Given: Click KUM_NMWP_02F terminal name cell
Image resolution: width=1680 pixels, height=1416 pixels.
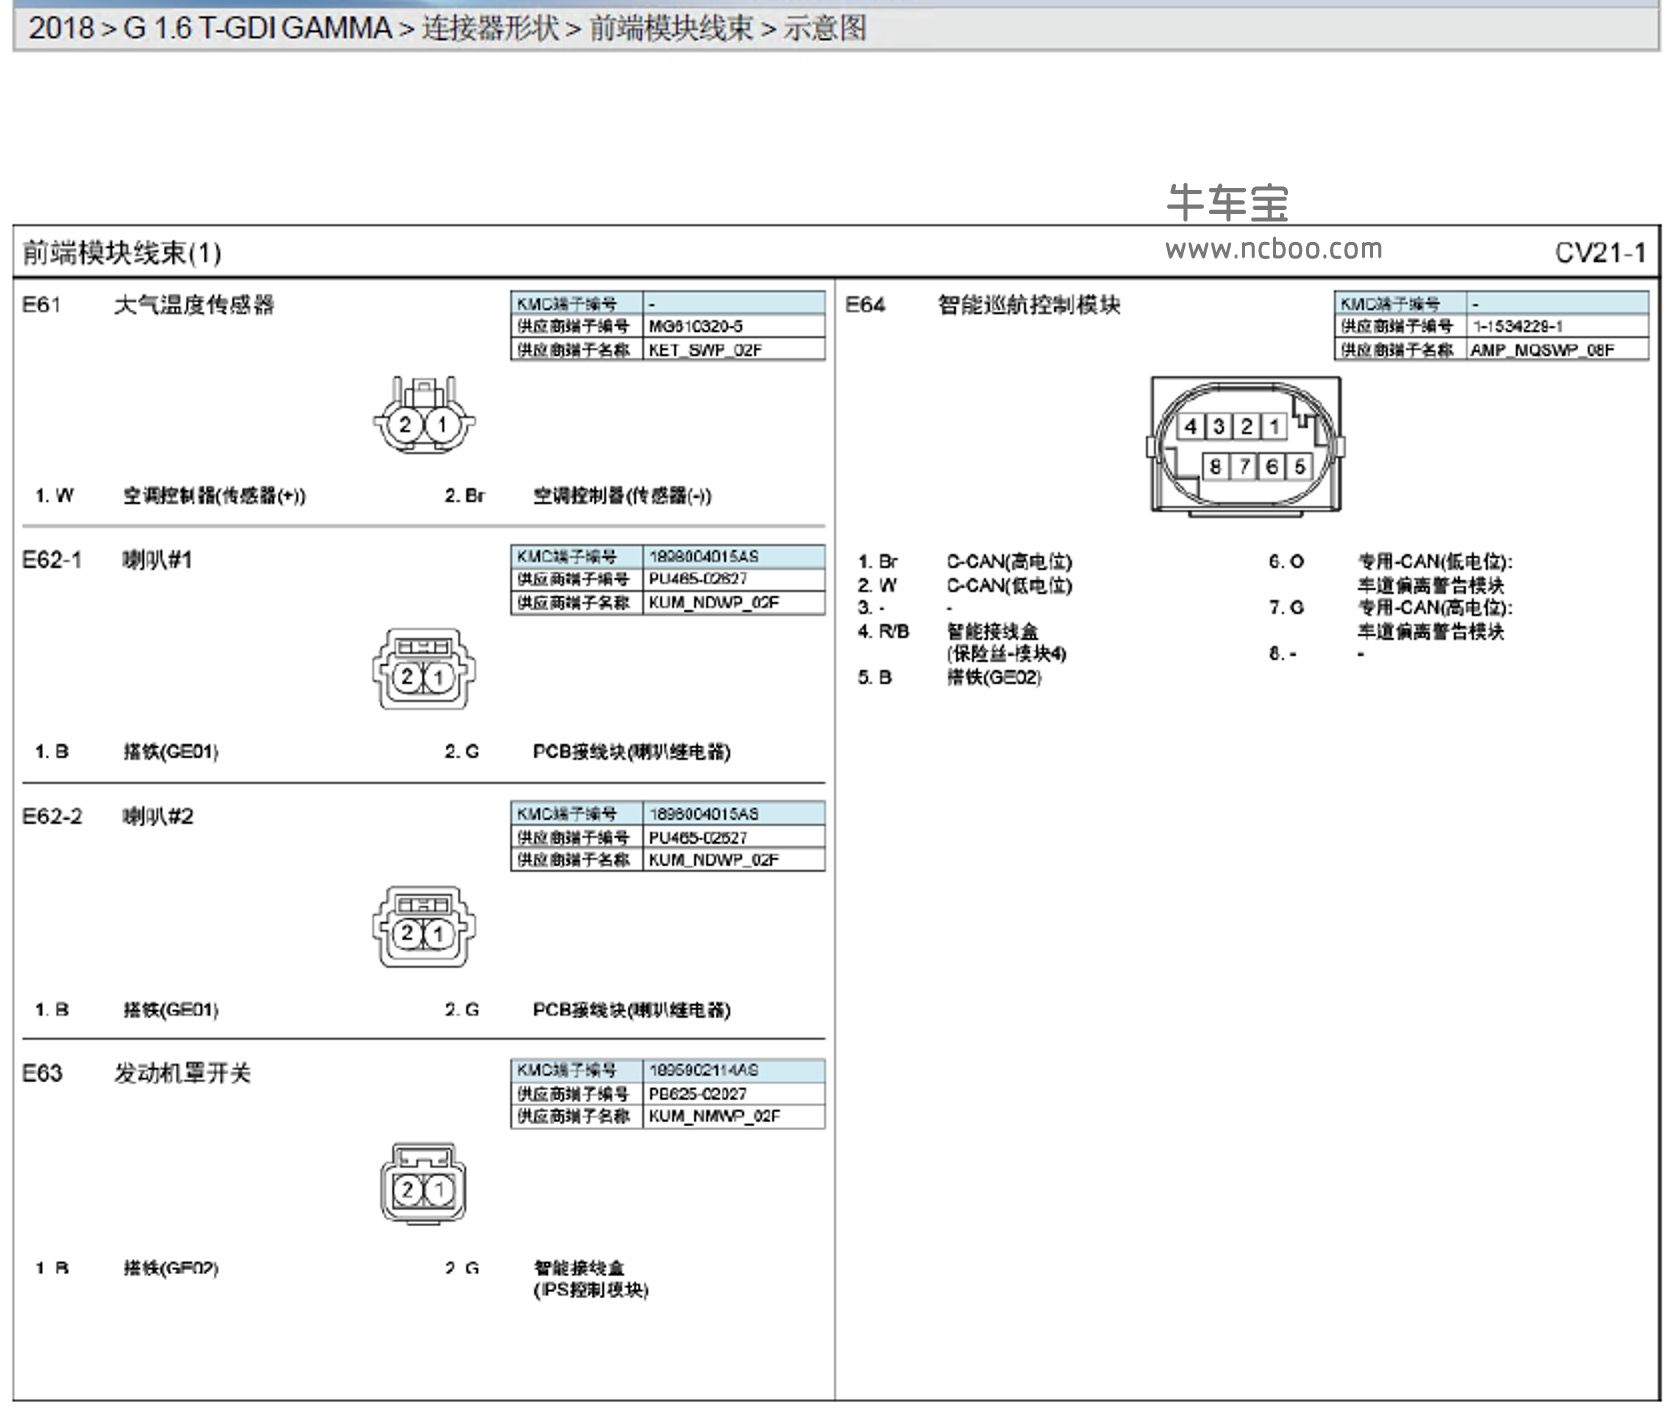Looking at the screenshot, I should pos(734,1116).
